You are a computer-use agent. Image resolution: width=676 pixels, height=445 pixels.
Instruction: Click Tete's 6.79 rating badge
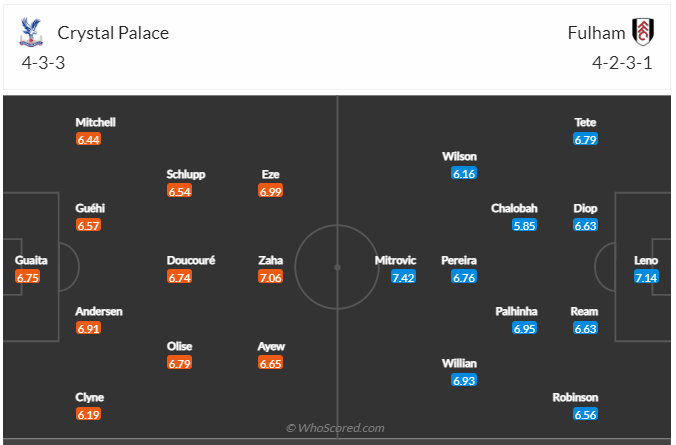pos(585,139)
